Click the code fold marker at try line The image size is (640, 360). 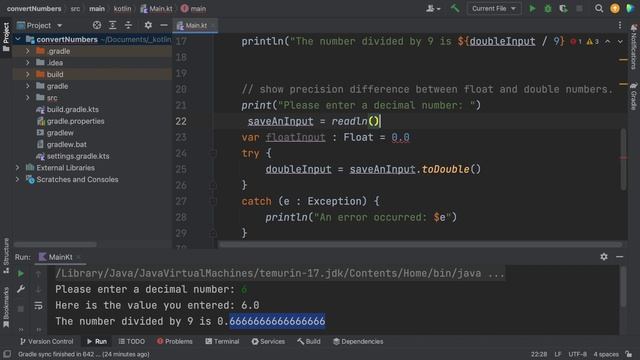tap(213, 153)
